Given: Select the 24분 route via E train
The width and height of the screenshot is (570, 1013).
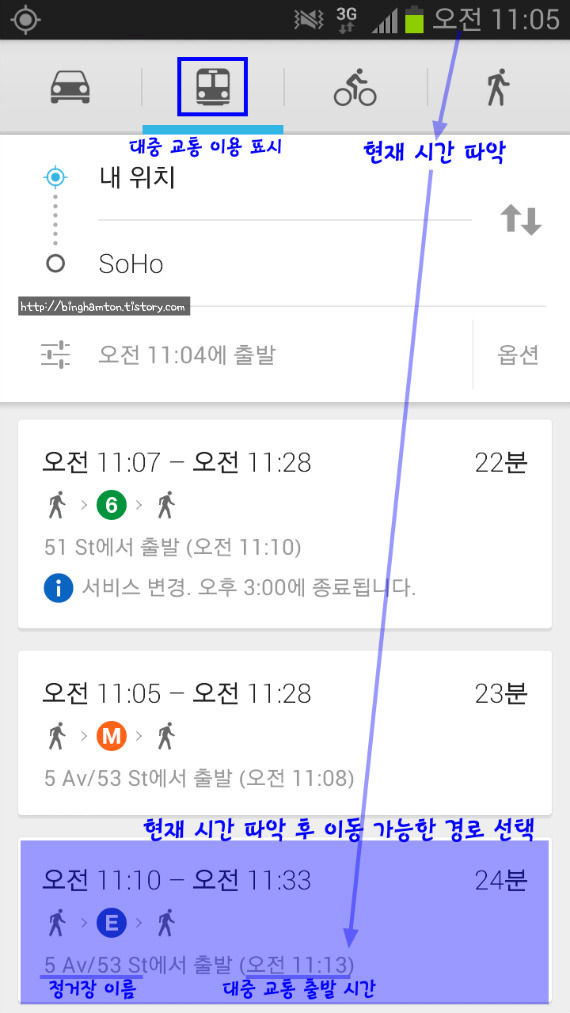Looking at the screenshot, I should coord(285,921).
